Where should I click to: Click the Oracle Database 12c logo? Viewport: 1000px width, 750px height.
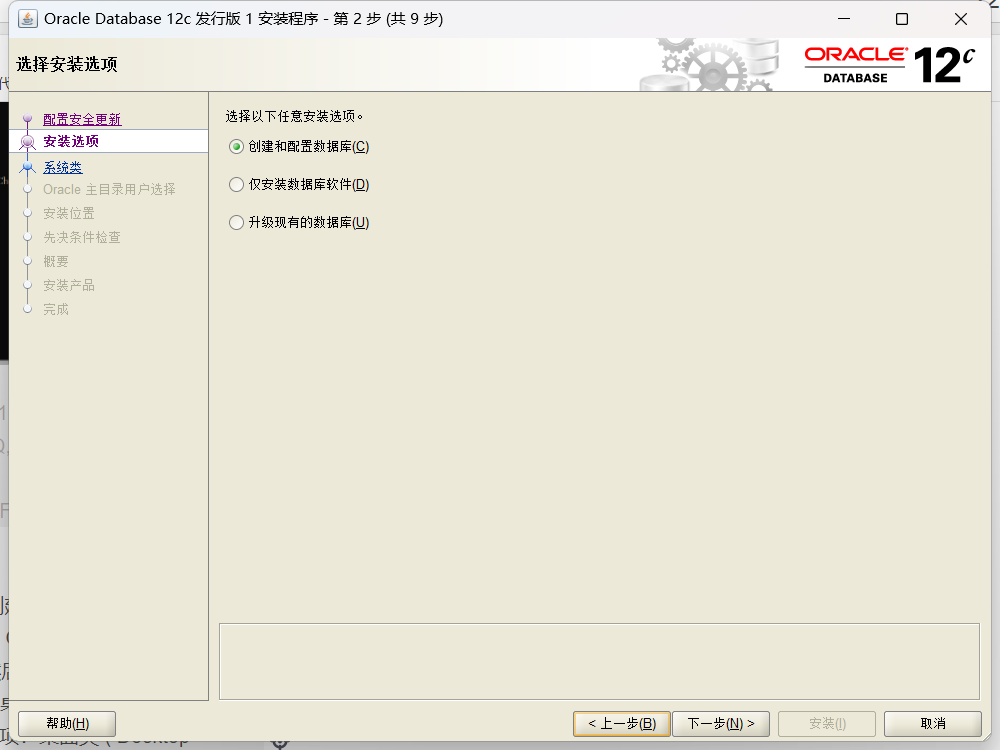point(890,64)
